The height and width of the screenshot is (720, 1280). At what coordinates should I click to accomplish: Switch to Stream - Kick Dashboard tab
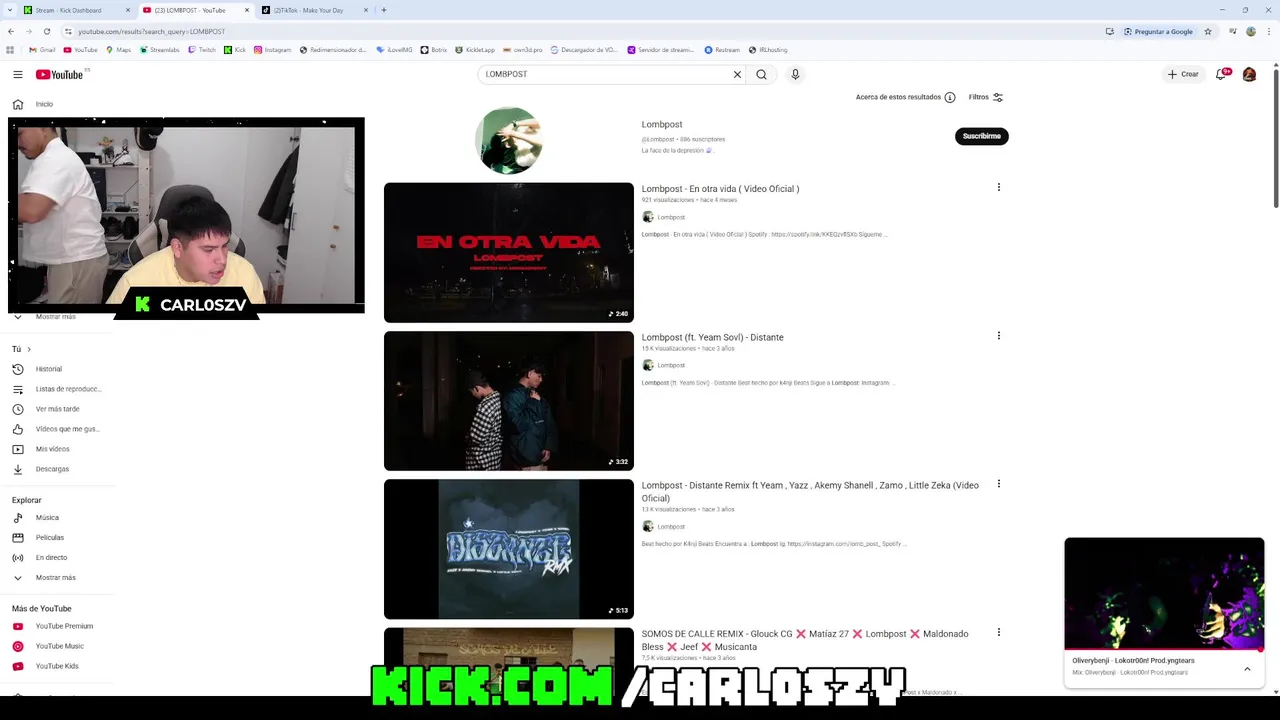(76, 10)
